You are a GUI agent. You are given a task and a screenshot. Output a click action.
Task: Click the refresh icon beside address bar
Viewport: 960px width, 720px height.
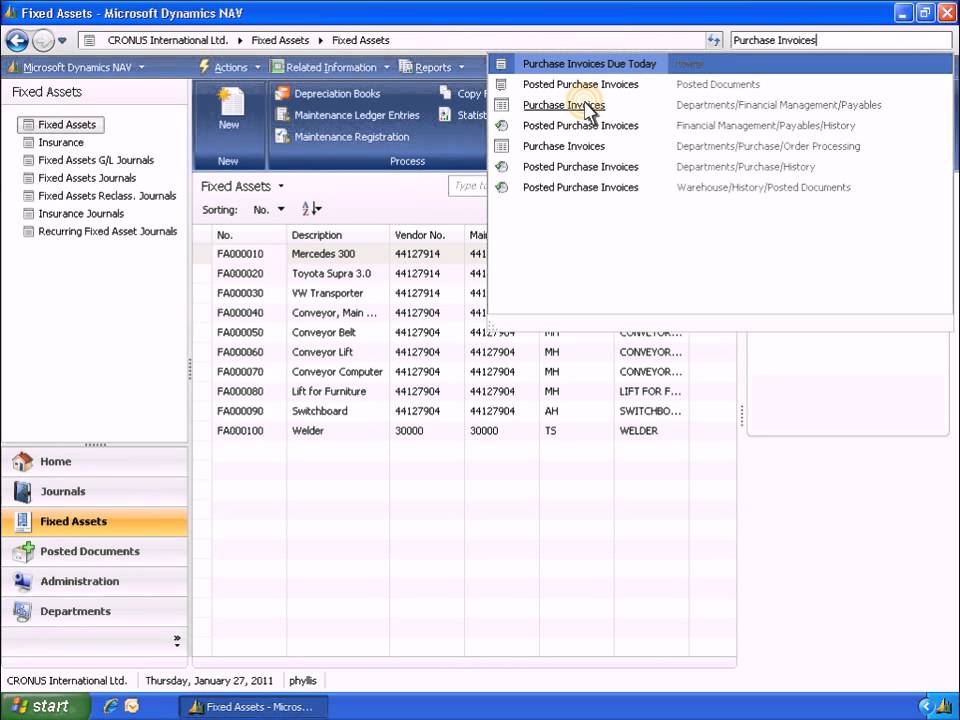coord(714,40)
